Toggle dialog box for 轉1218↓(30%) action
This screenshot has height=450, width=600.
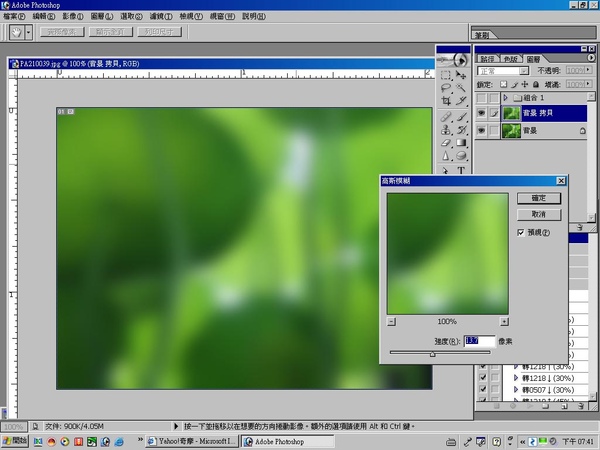[495, 378]
